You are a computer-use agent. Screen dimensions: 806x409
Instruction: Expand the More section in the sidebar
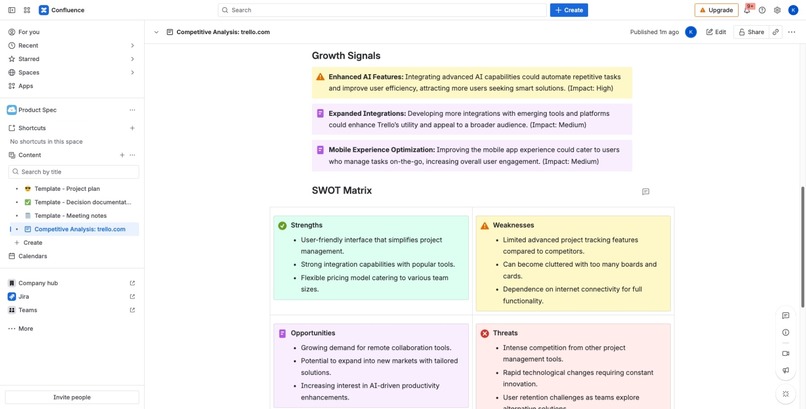click(x=21, y=328)
